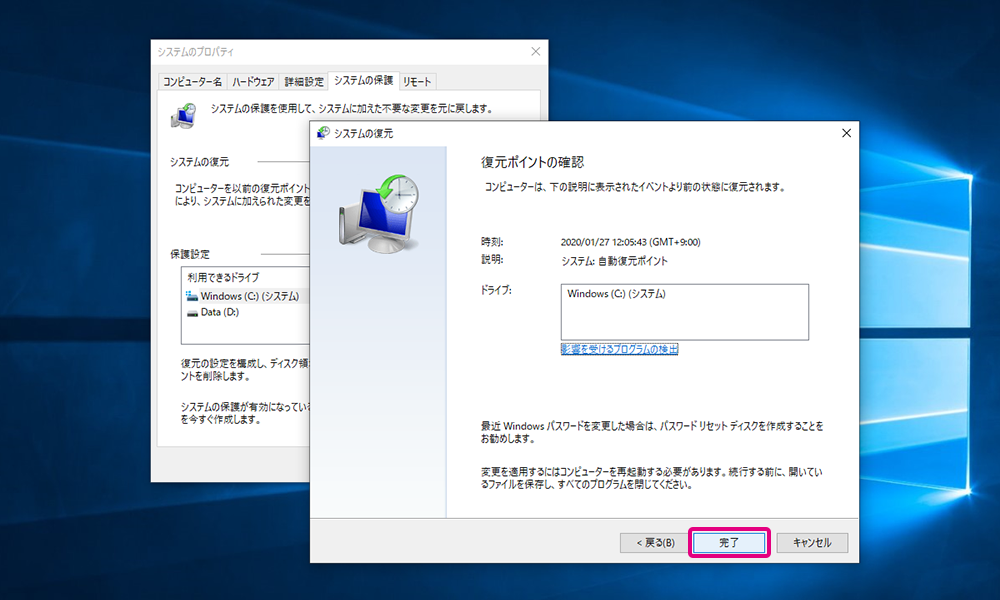1000x600 pixels.
Task: Click the 復元ポイントの確認 heading
Action: click(532, 162)
